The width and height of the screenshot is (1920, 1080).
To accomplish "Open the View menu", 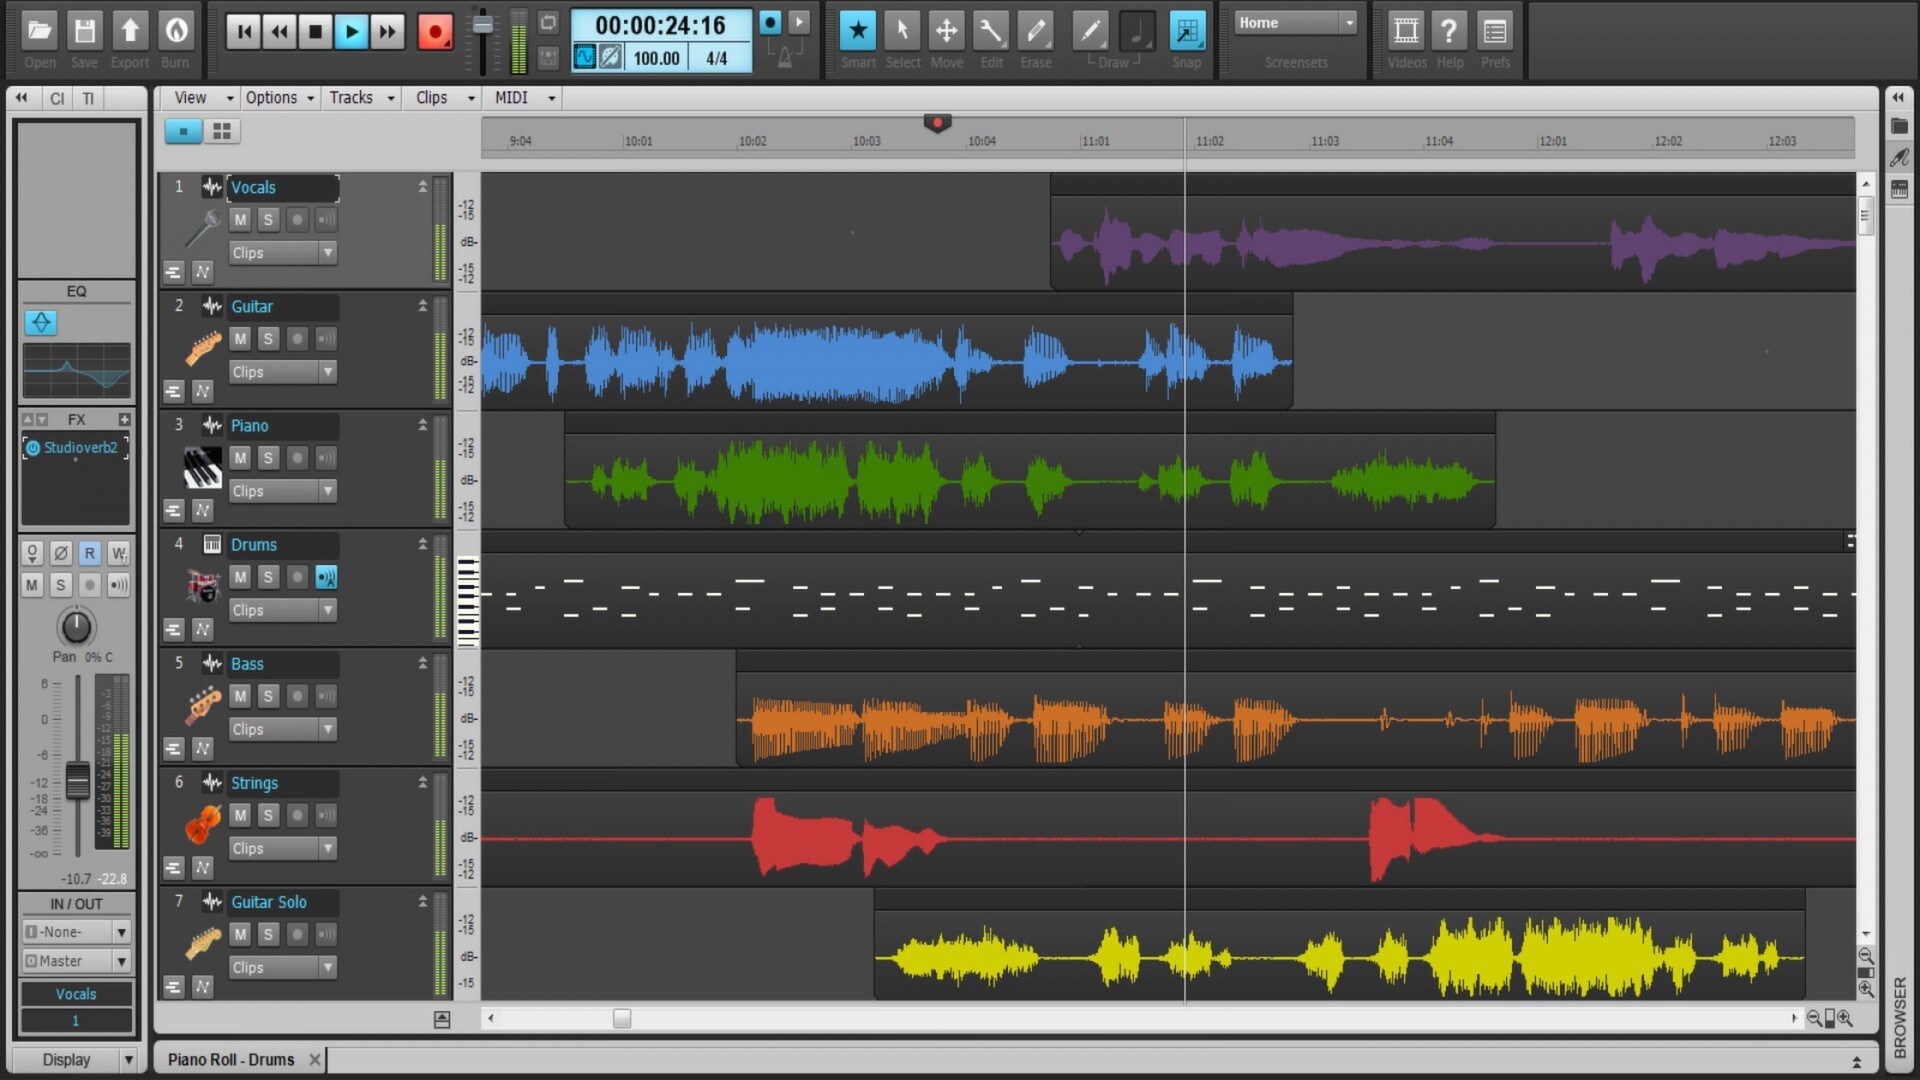I will [203, 97].
